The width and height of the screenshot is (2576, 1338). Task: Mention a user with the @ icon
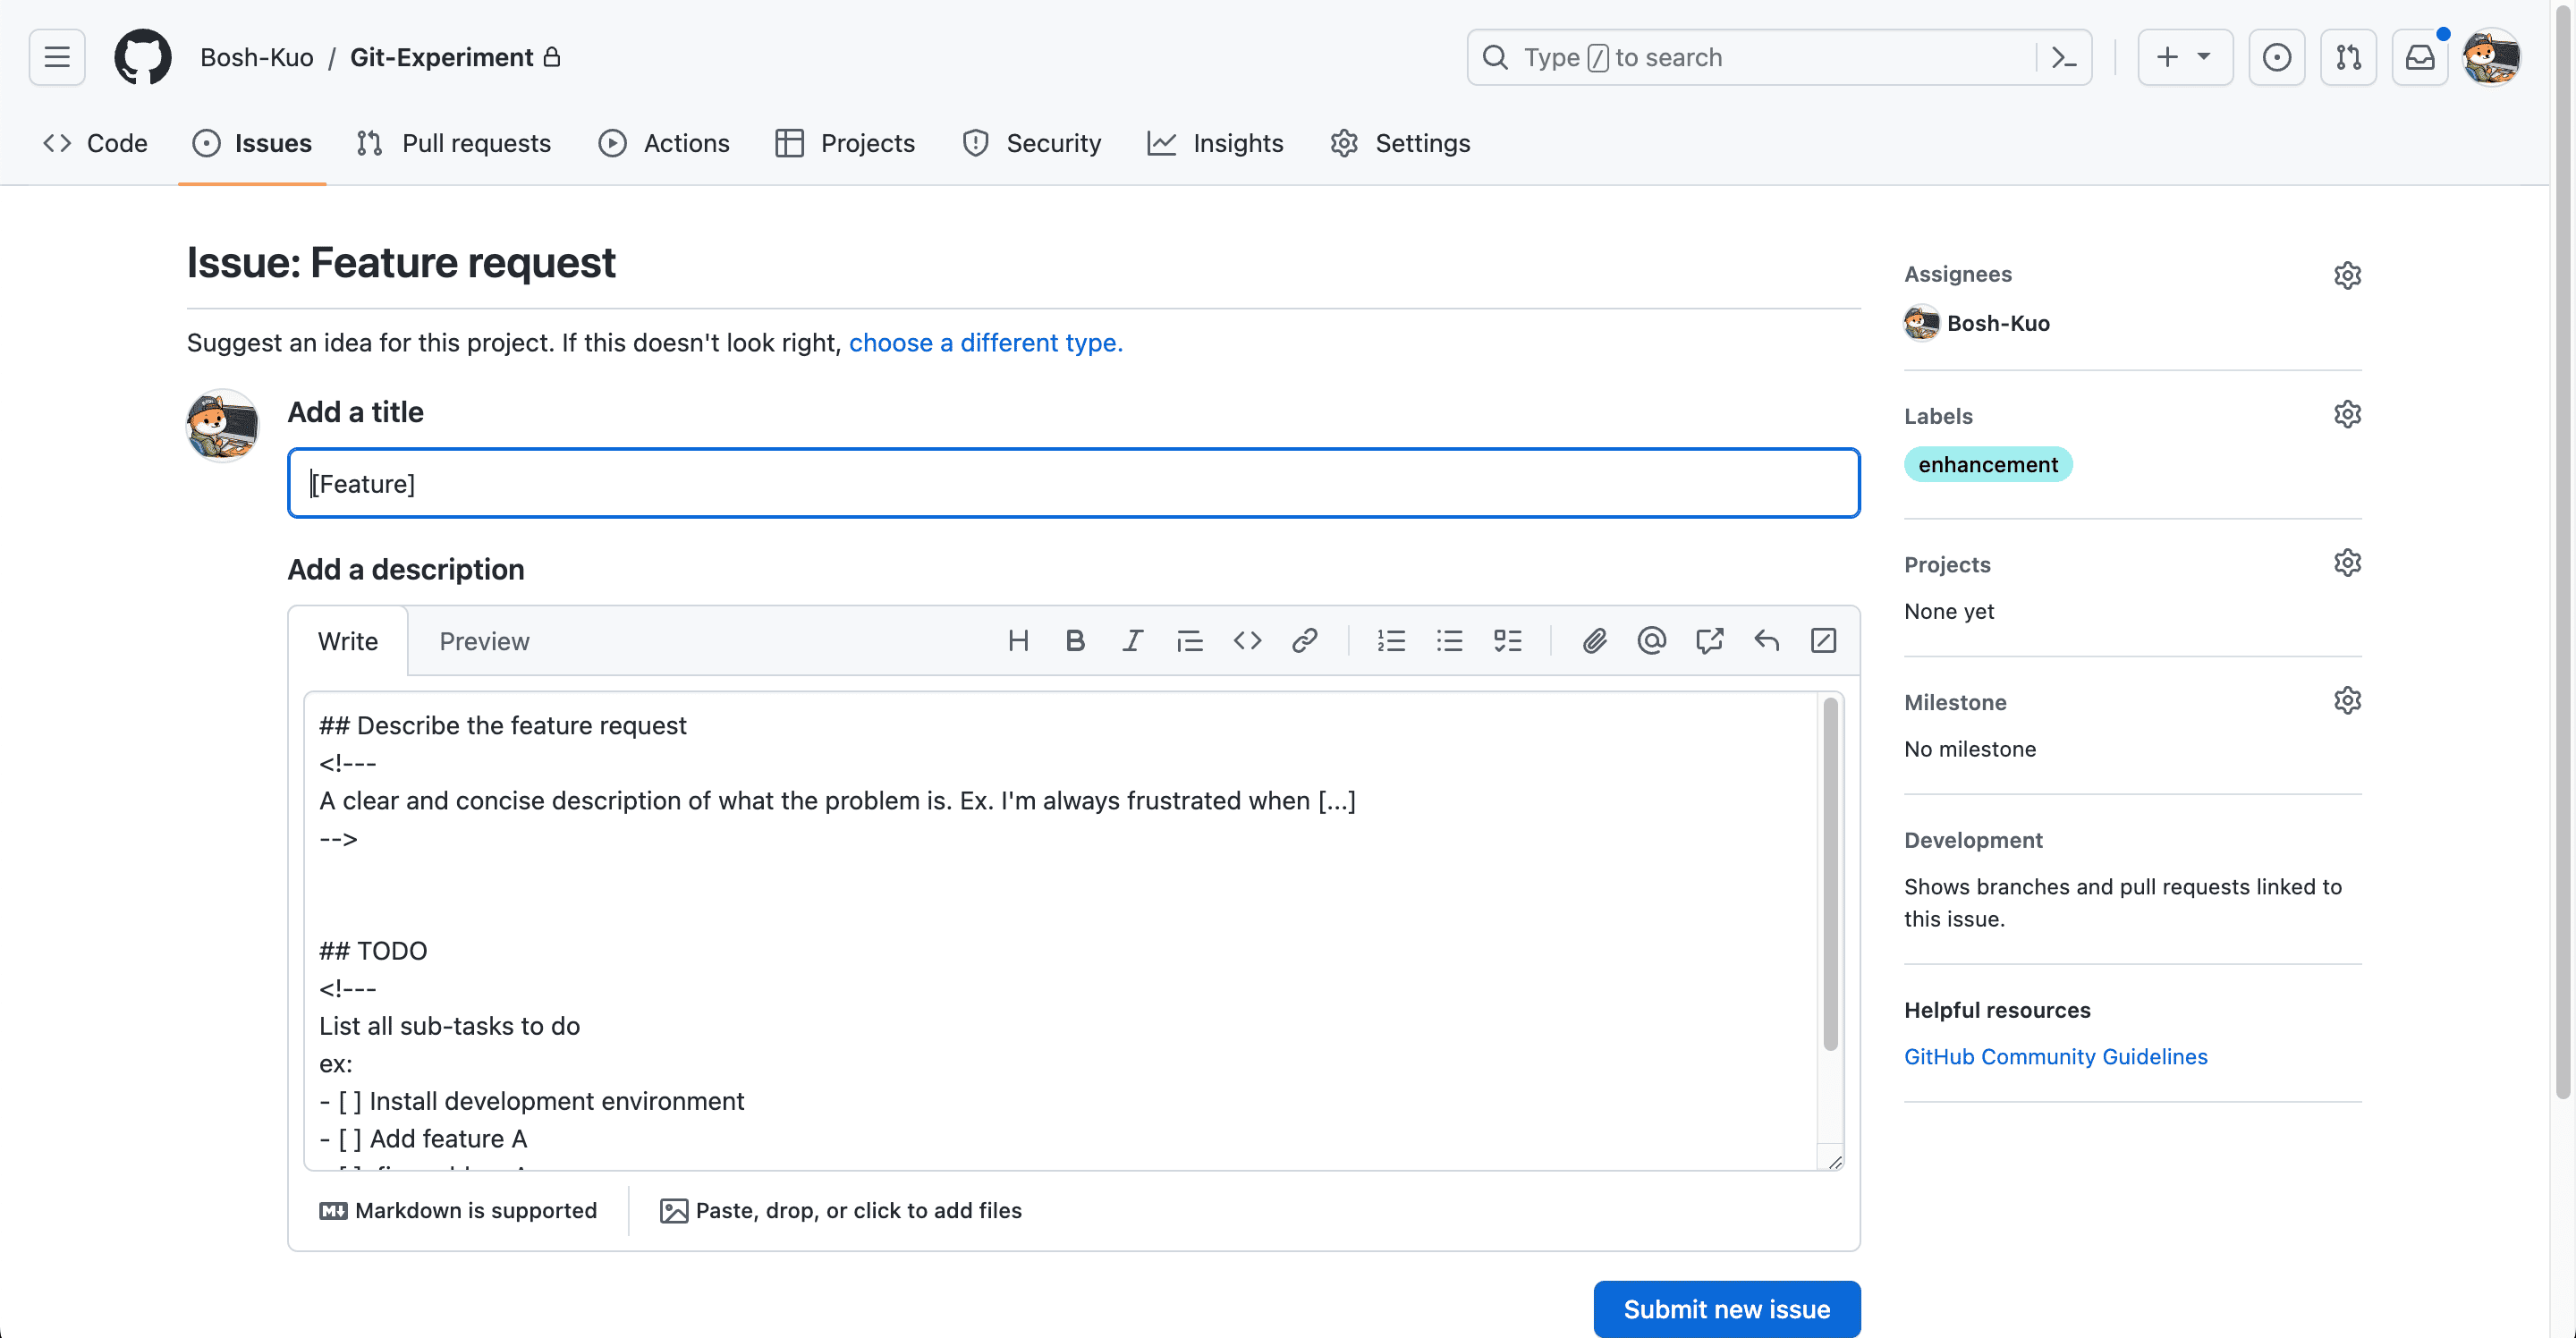(x=1651, y=641)
